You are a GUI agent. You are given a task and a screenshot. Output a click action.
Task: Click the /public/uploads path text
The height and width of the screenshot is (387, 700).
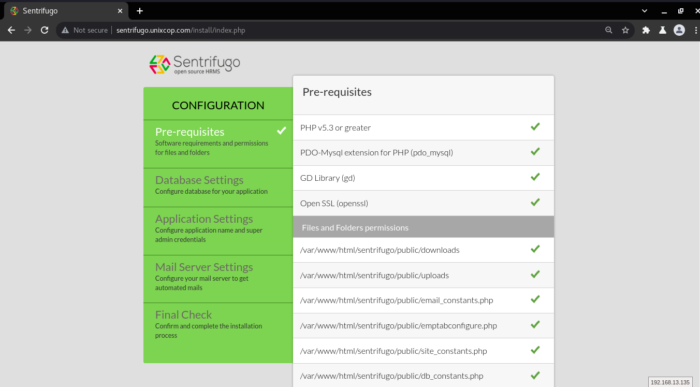(x=375, y=275)
